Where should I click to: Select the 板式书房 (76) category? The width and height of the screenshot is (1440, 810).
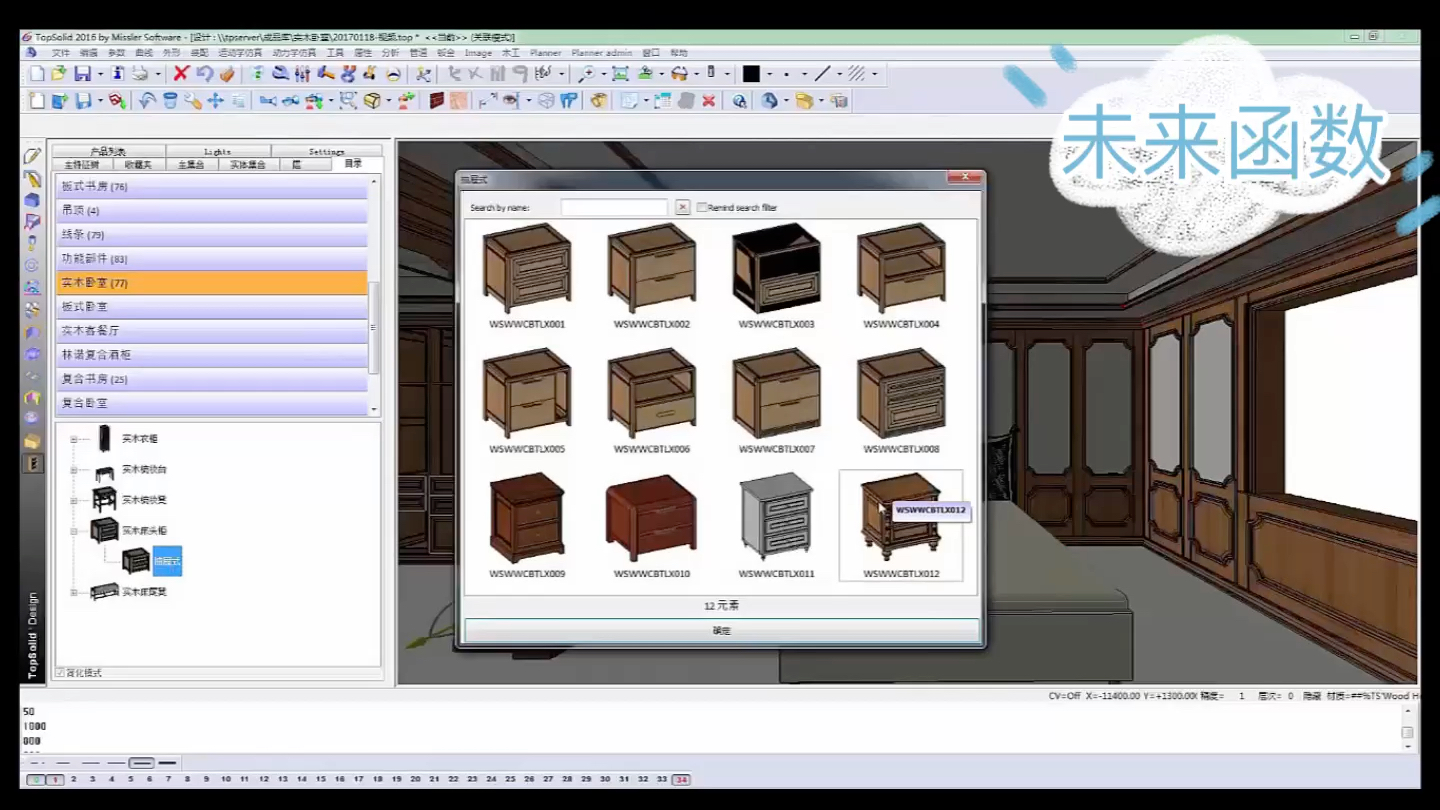point(212,187)
